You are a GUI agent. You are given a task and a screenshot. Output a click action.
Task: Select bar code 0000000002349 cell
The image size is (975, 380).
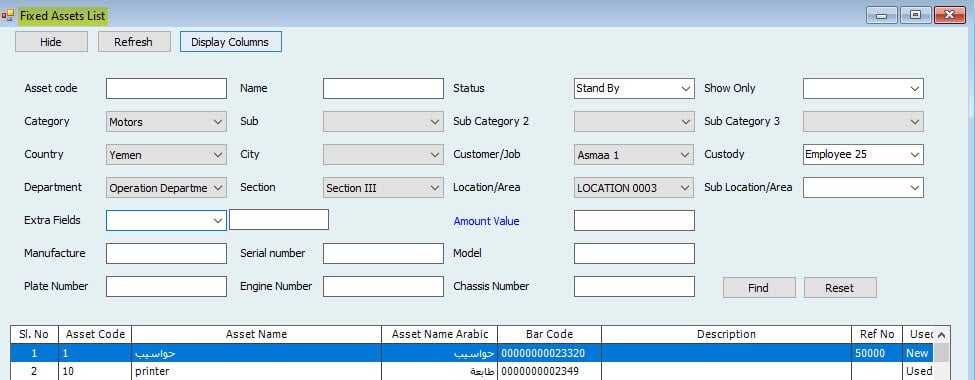click(x=550, y=371)
